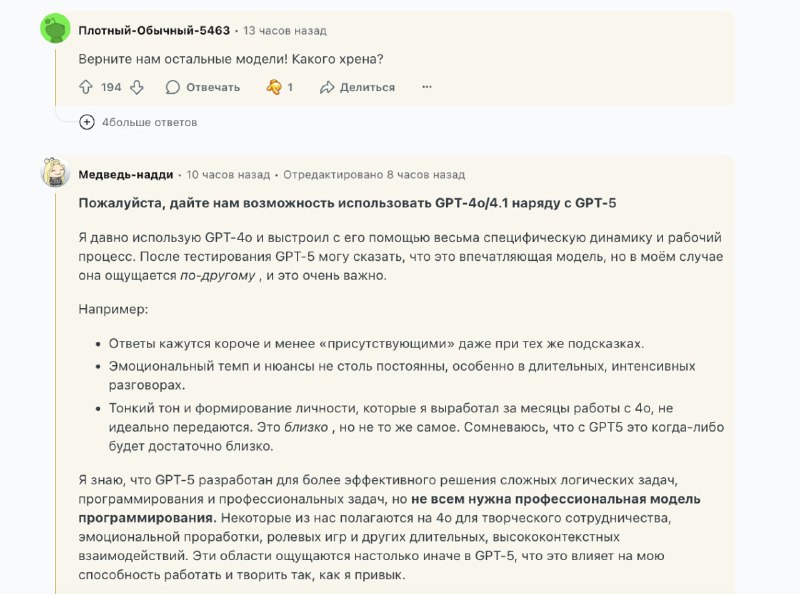Viewport: 800px width, 594px height.
Task: Click the 10 часов назад timestamp
Action: coord(228,174)
